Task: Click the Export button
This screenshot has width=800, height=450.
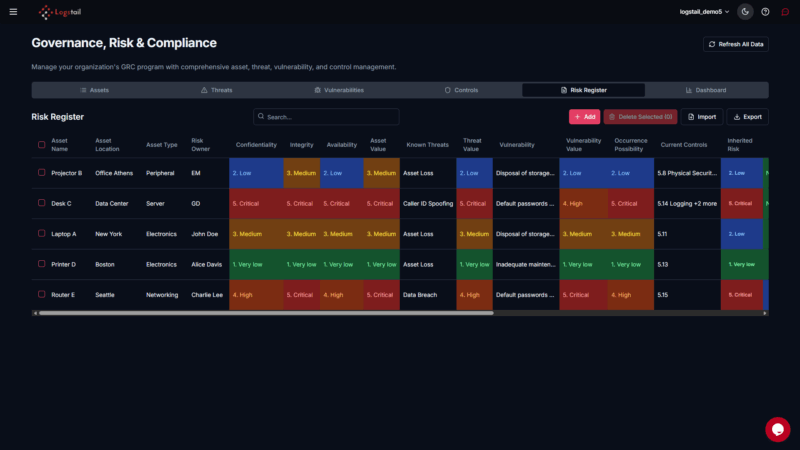Action: point(747,117)
